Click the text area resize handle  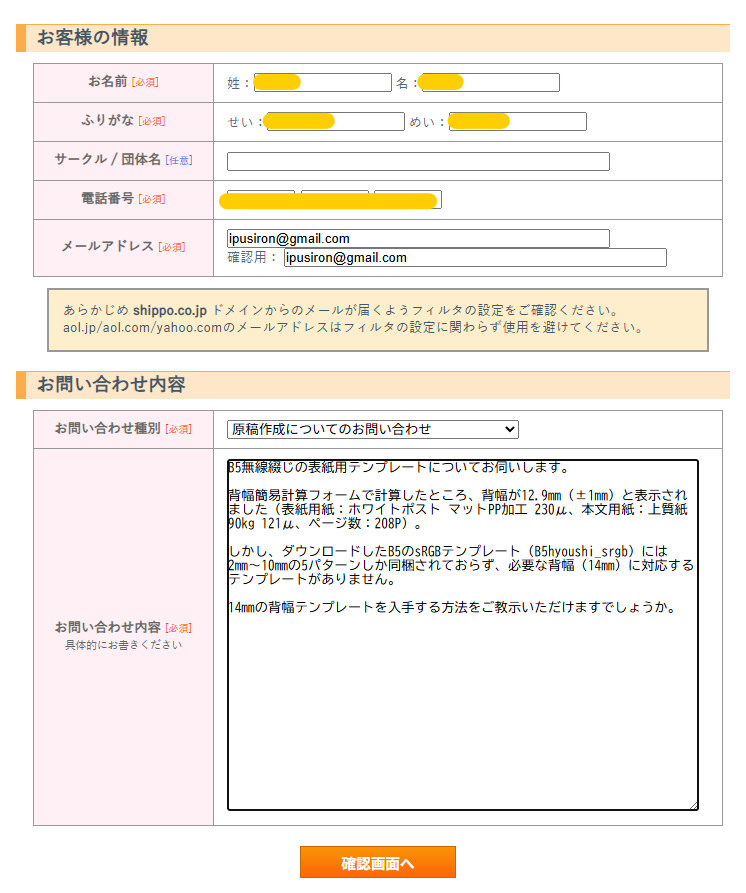click(693, 804)
